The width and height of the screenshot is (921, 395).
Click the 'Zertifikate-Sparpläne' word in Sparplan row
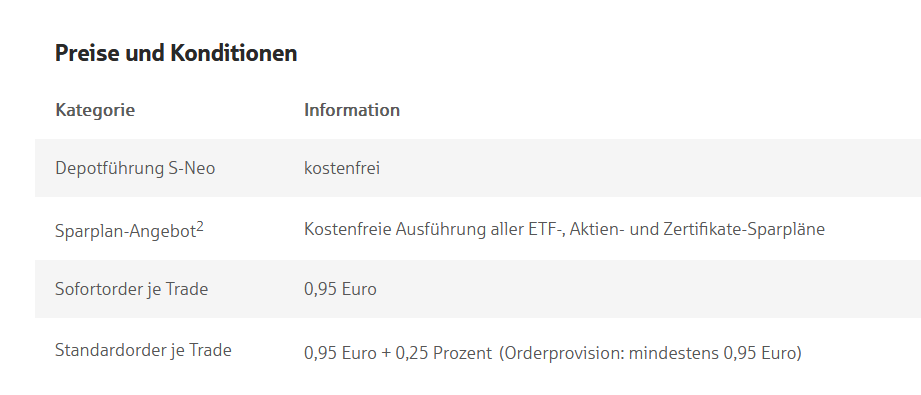(744, 229)
